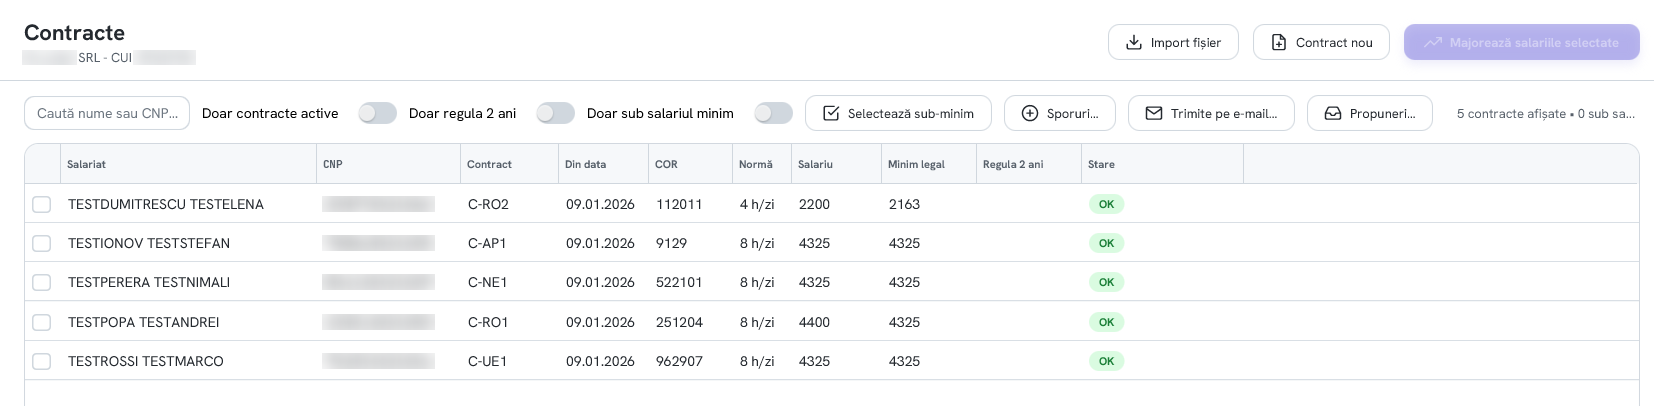Check the box for TESTIONOV TESTSTEFAN

click(41, 243)
